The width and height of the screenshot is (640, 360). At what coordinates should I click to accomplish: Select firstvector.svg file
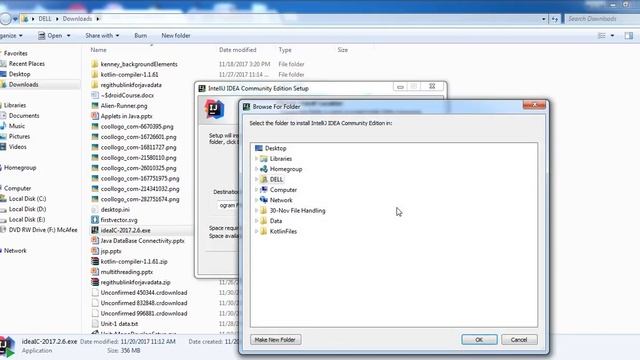[x=119, y=220]
